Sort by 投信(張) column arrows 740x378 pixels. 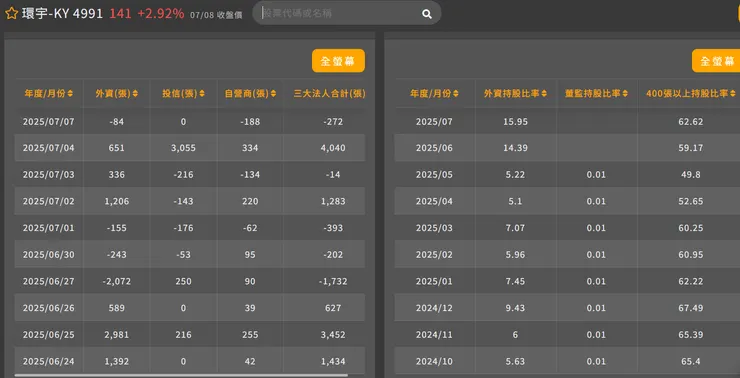(x=202, y=93)
